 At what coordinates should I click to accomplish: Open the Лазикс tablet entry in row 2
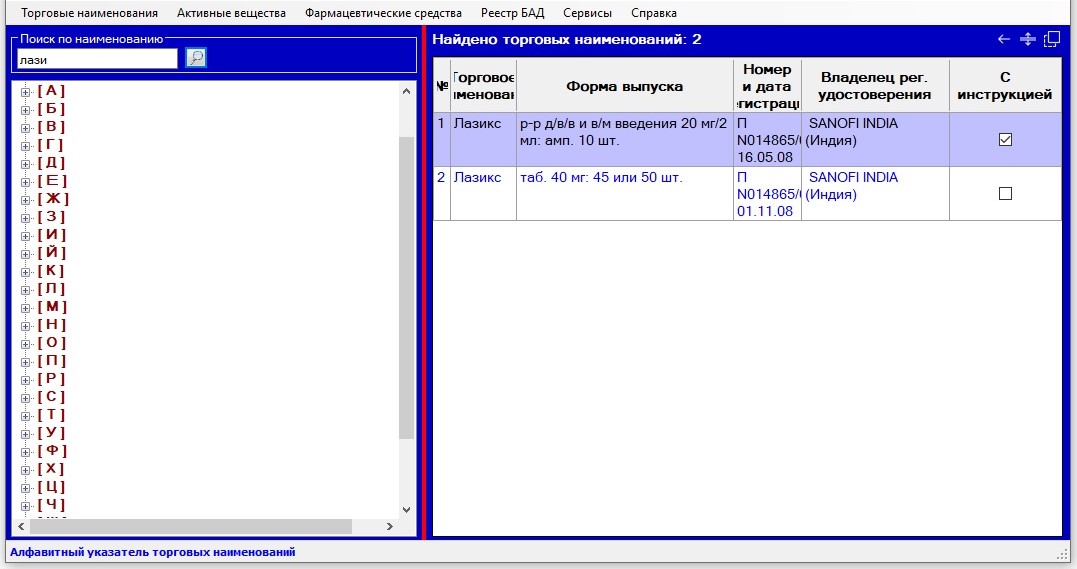(477, 178)
